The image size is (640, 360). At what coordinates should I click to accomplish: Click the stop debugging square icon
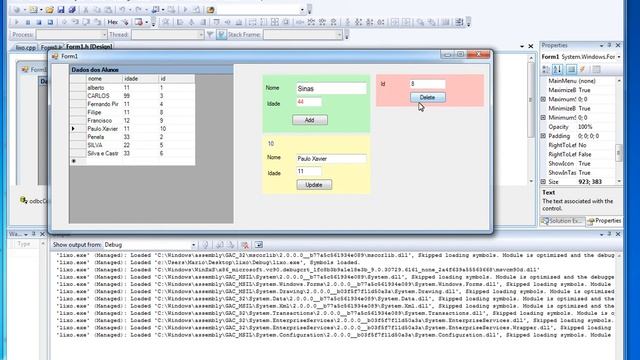coord(39,22)
